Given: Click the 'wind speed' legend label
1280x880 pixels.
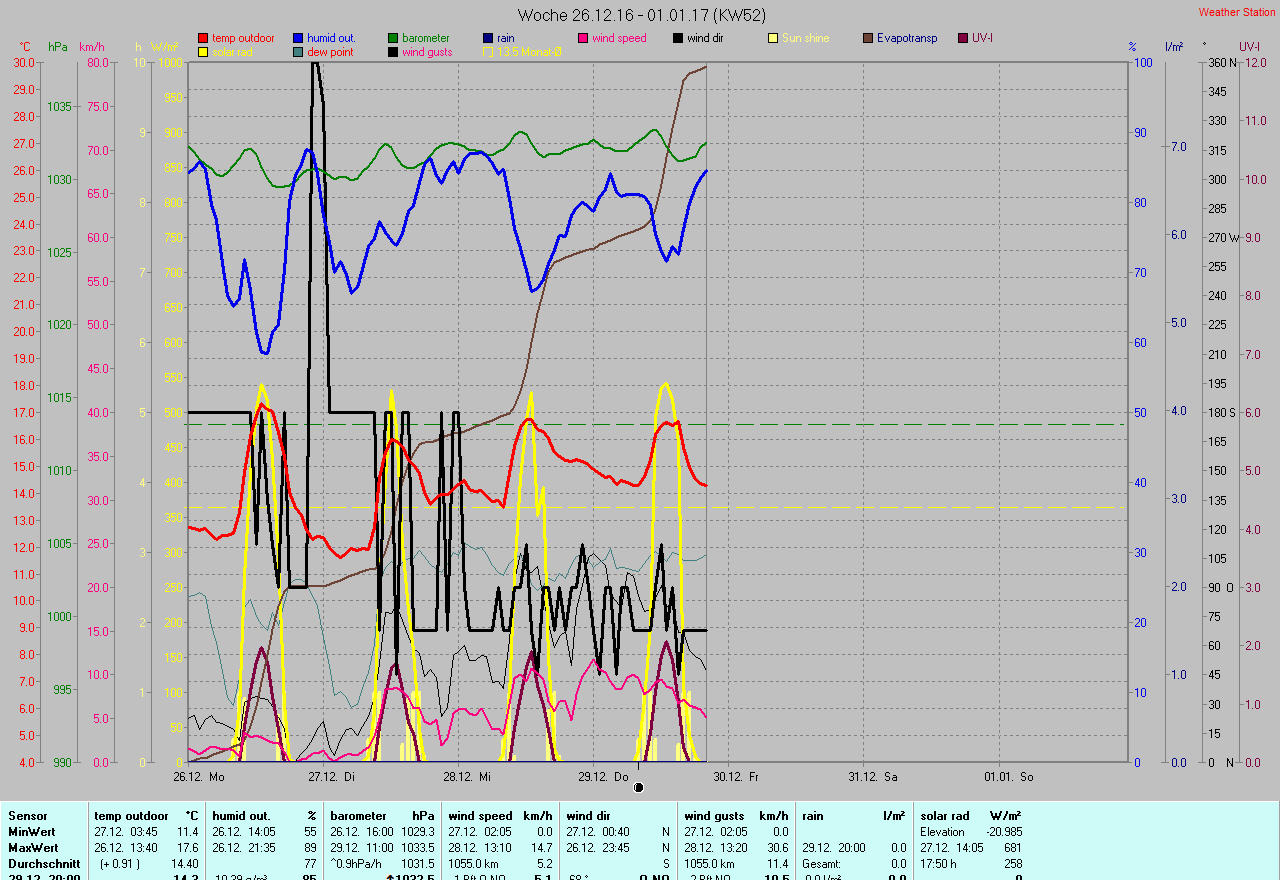Looking at the screenshot, I should [x=619, y=38].
